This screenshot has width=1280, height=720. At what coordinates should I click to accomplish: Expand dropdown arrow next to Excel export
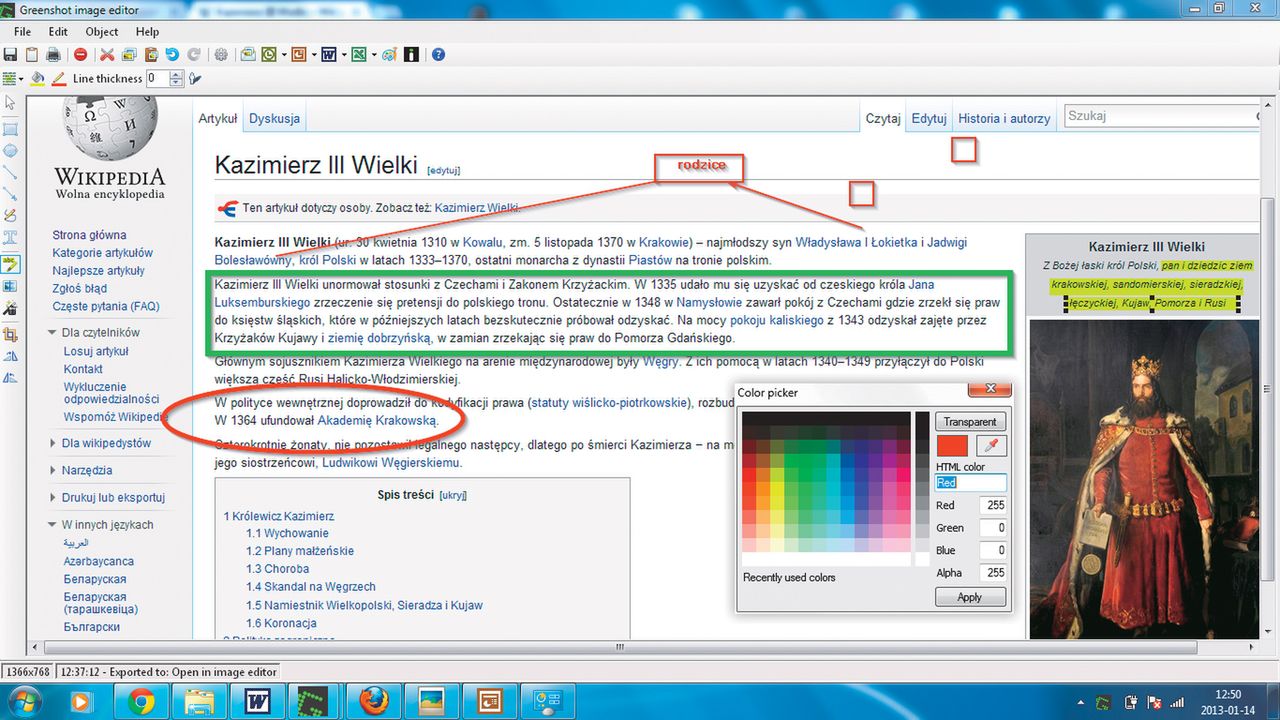pos(374,55)
